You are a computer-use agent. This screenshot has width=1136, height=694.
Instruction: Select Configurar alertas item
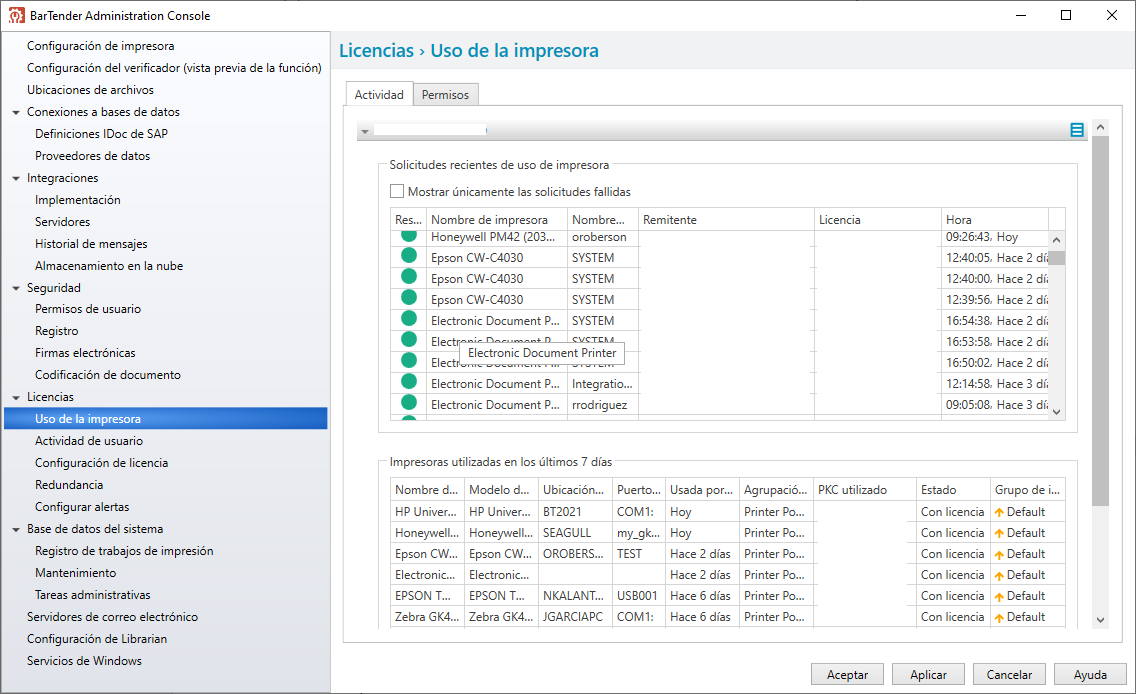point(82,507)
